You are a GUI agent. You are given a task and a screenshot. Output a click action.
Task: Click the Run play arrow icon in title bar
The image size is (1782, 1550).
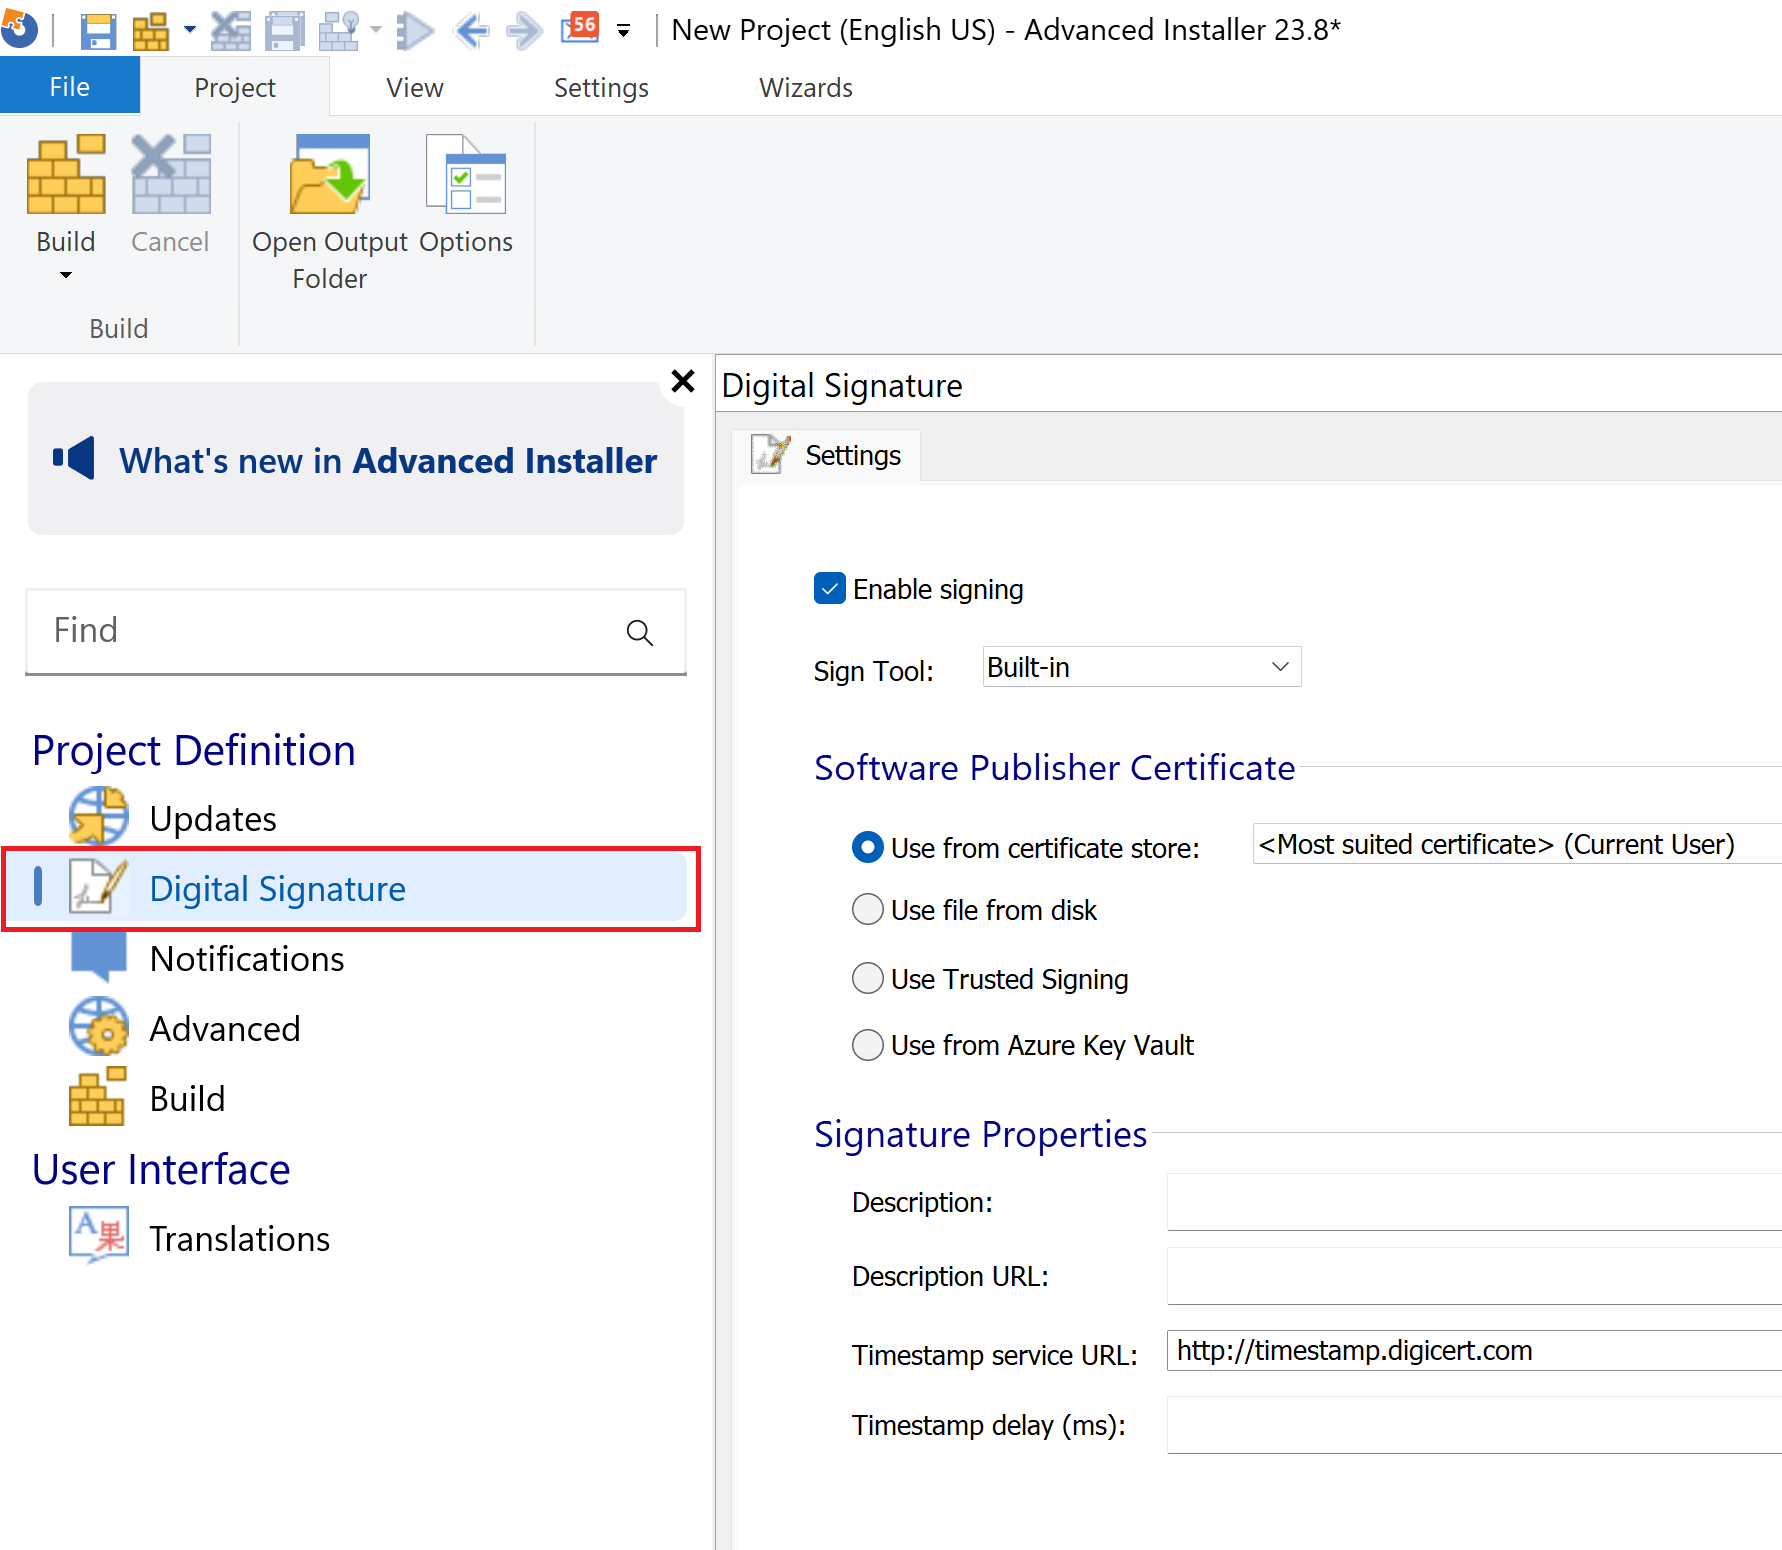415,30
